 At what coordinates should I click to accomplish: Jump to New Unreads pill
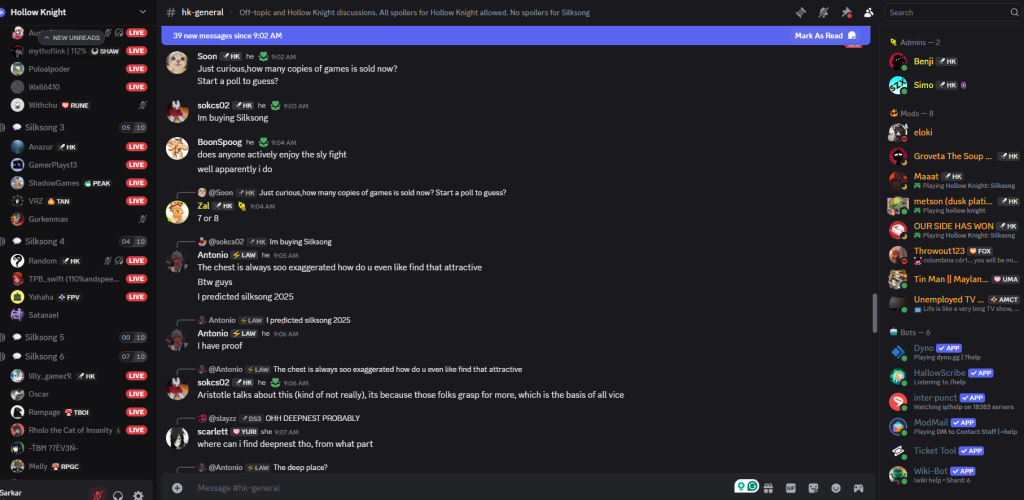(70, 37)
